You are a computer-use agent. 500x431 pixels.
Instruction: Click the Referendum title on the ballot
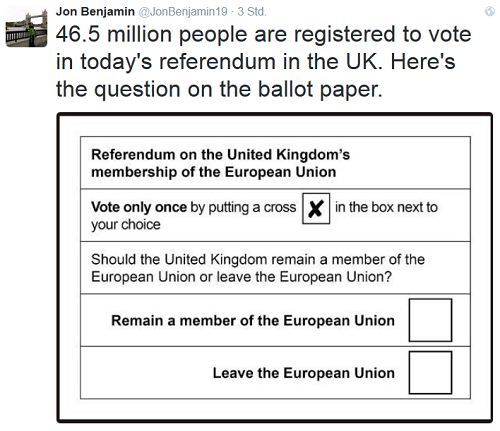coord(220,163)
